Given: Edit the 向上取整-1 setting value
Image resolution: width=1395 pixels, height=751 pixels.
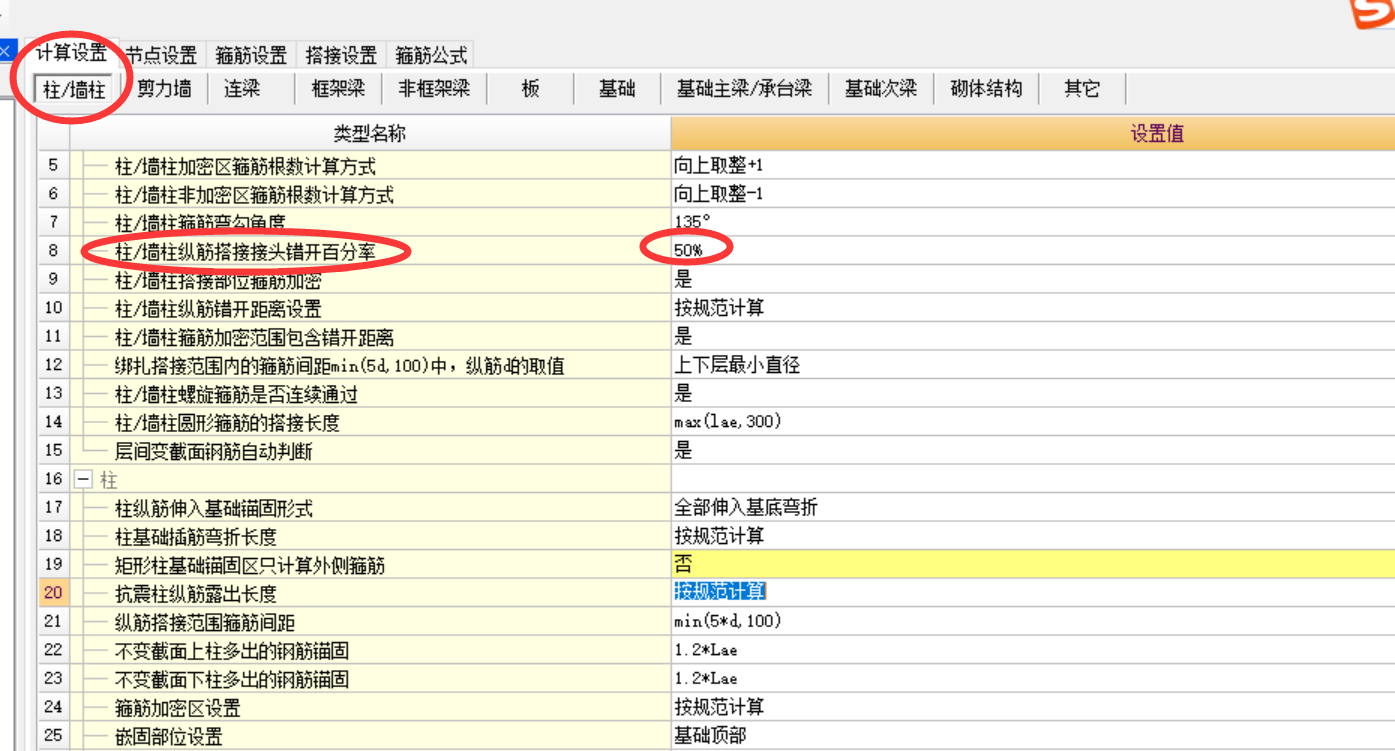Looking at the screenshot, I should pos(1033,193).
